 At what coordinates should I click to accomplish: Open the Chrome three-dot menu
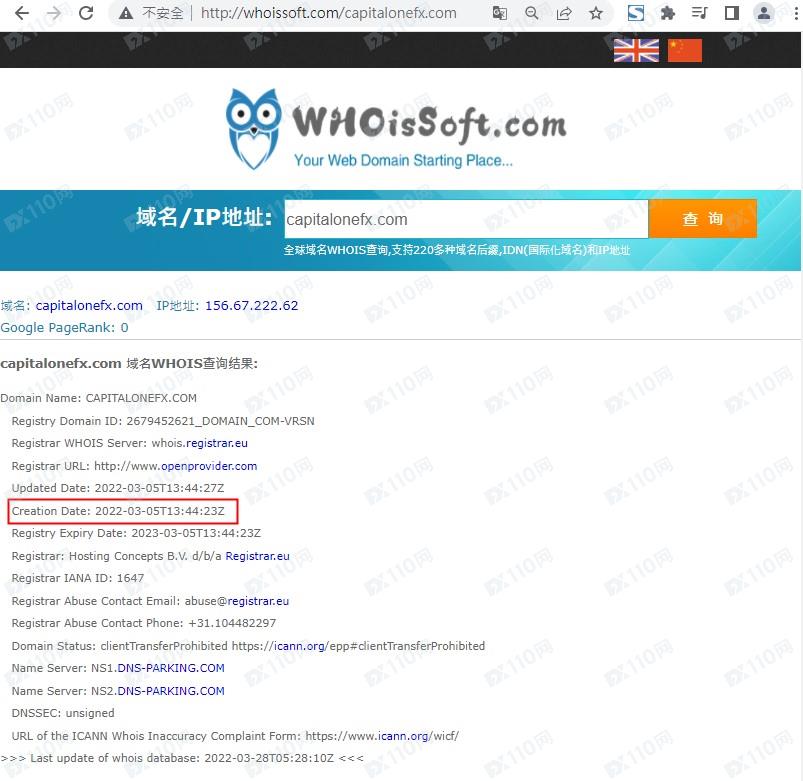pos(796,13)
